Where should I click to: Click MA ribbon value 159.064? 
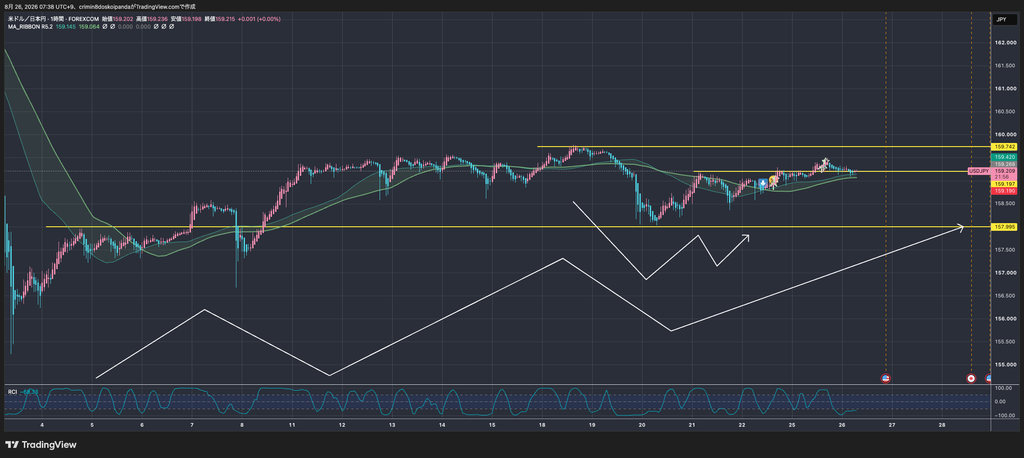pyautogui.click(x=89, y=27)
